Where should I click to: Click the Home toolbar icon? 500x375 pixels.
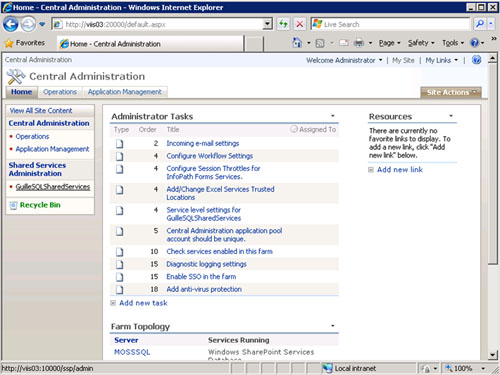click(x=297, y=43)
